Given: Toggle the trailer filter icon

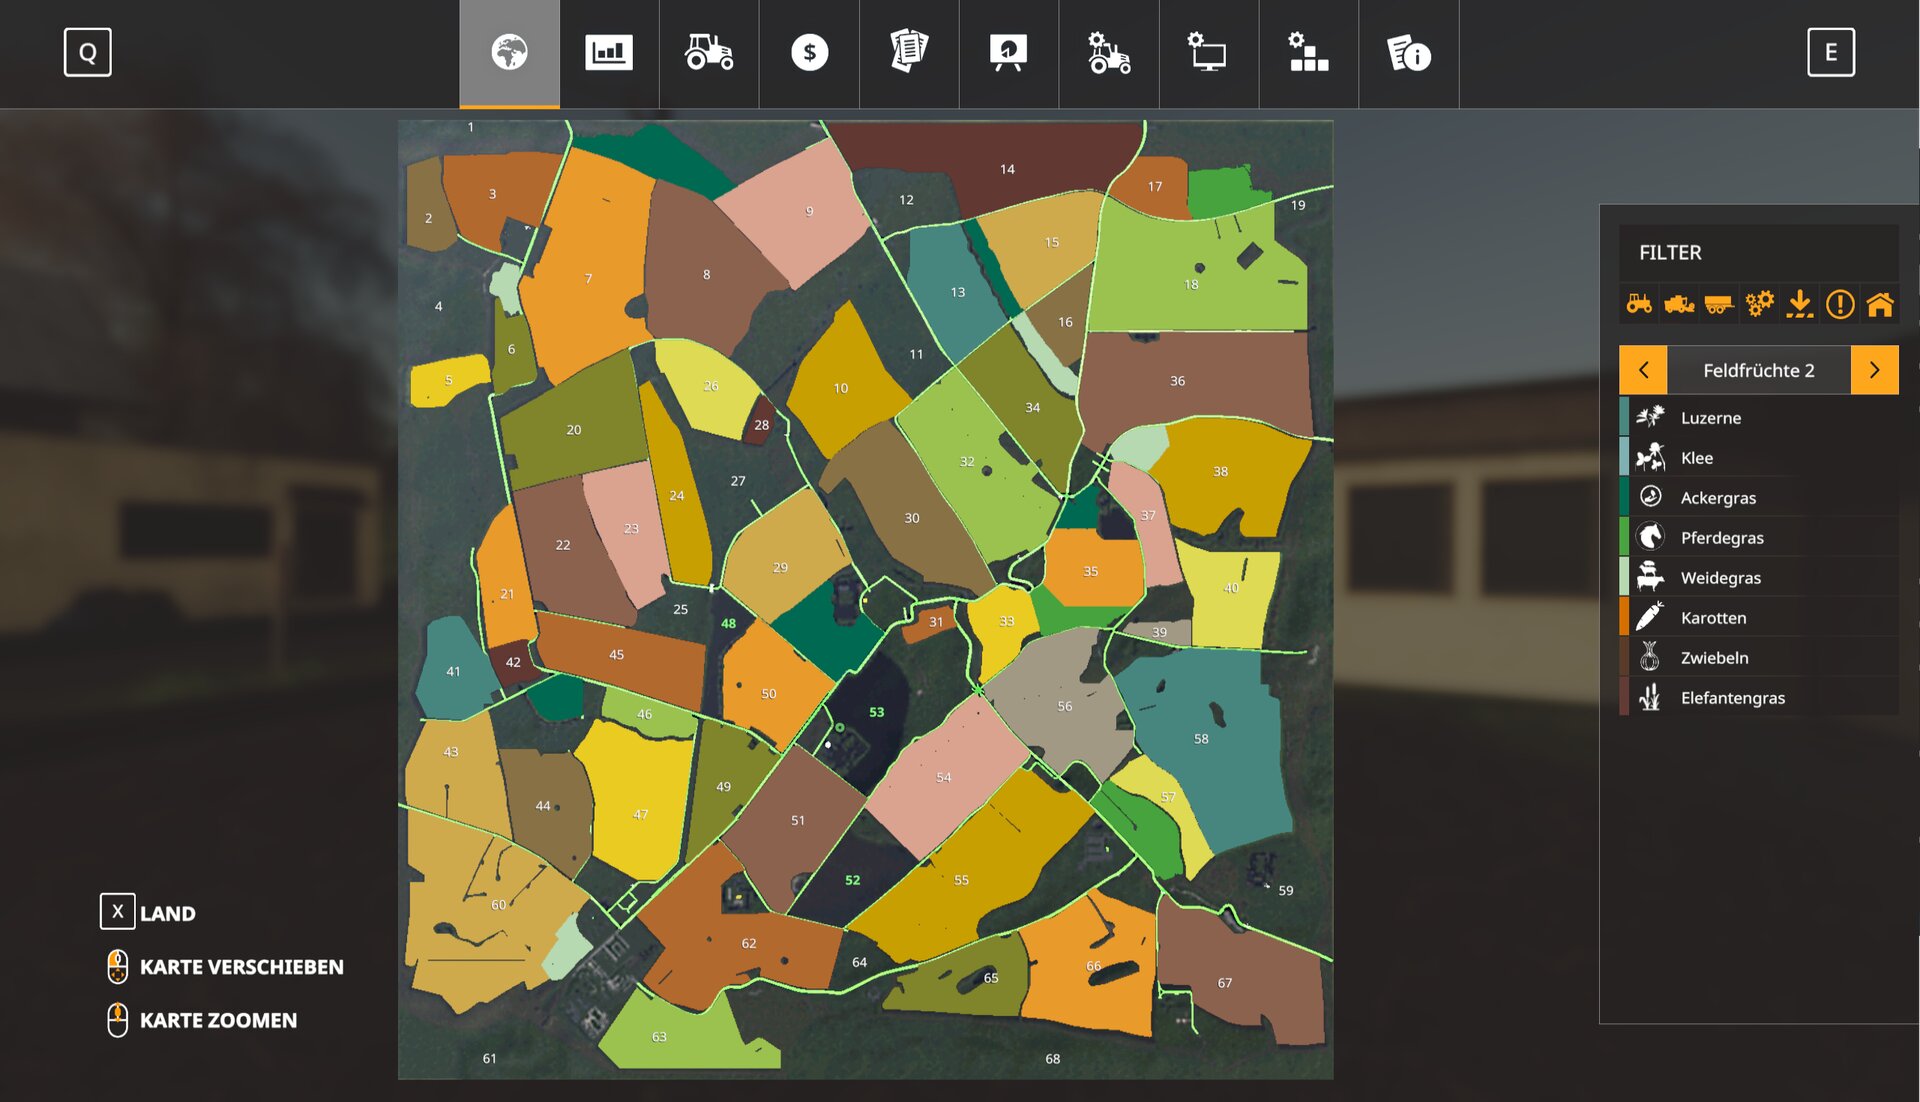Looking at the screenshot, I should tap(1719, 304).
